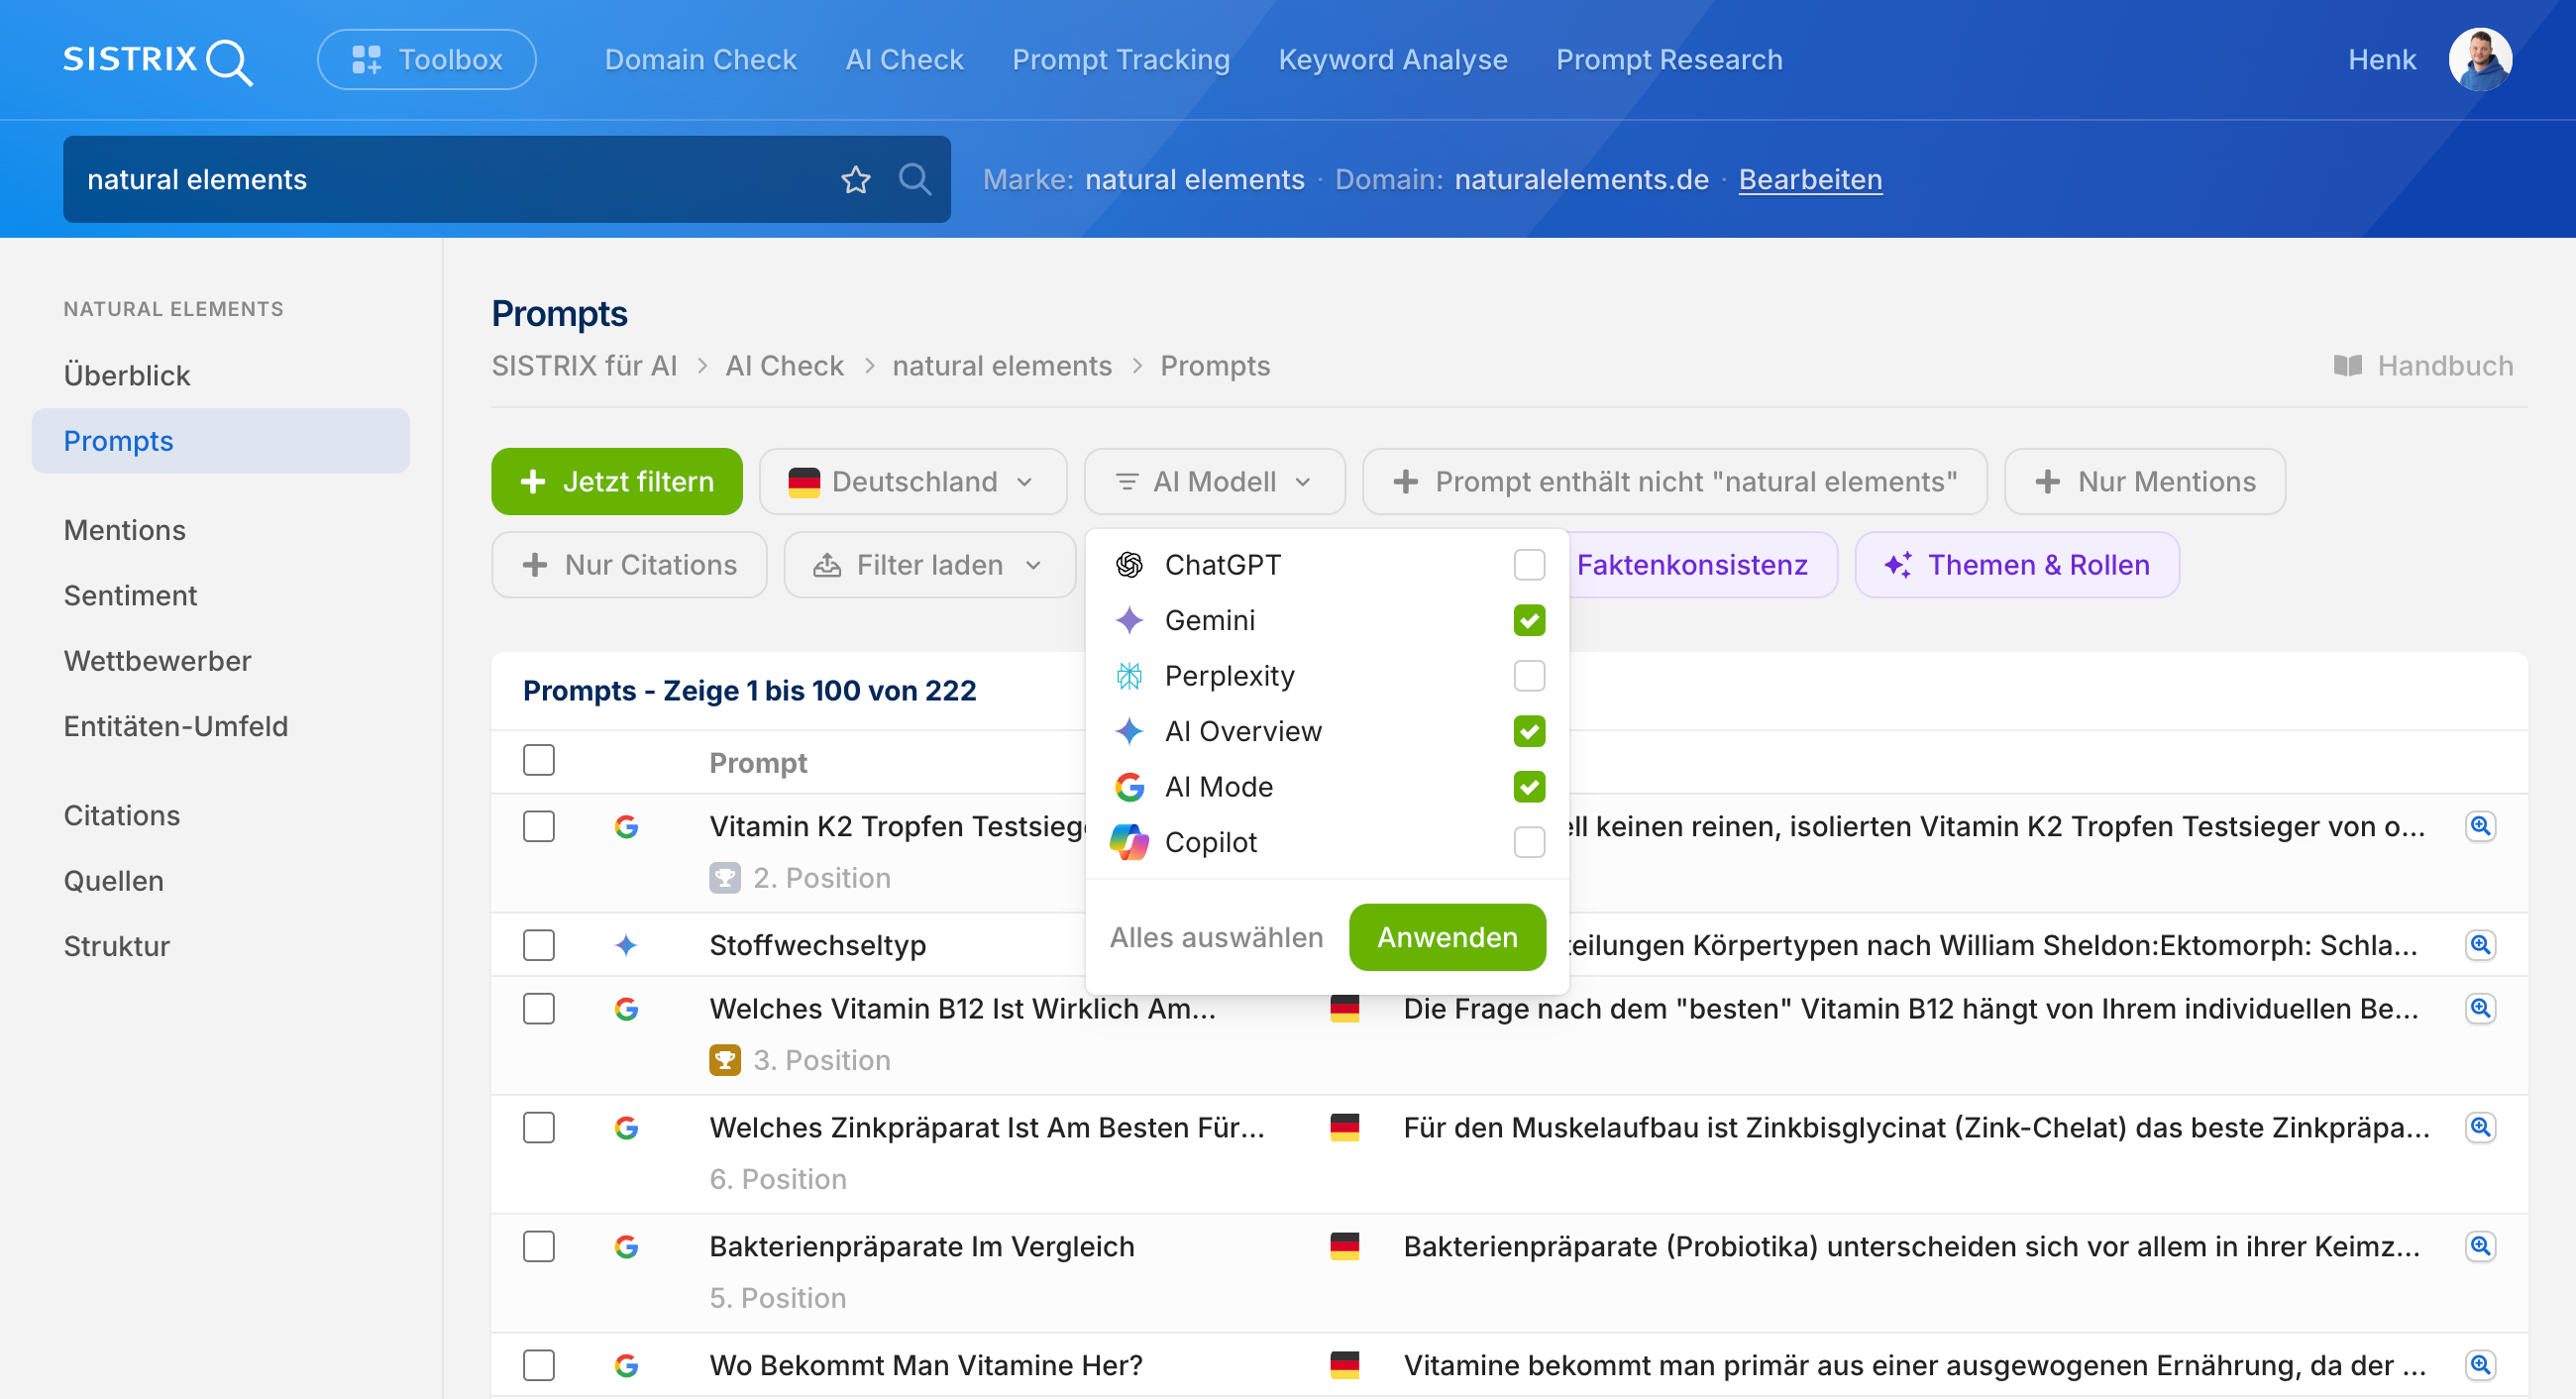Click the green Jetzt filtern button
Viewport: 2576px width, 1399px height.
pyautogui.click(x=616, y=482)
